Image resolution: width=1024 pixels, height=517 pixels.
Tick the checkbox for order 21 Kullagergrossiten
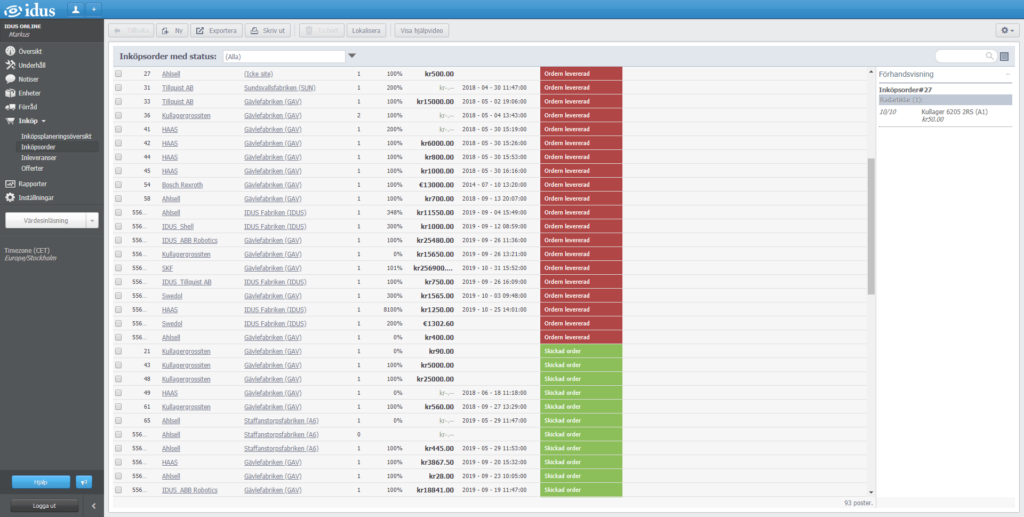point(118,351)
